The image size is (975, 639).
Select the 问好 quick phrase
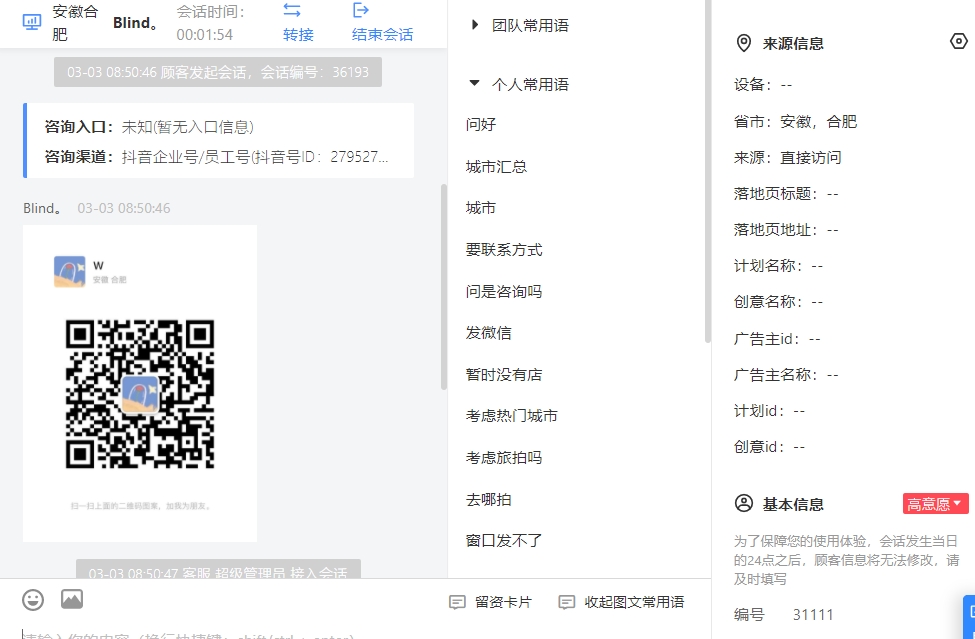(481, 124)
